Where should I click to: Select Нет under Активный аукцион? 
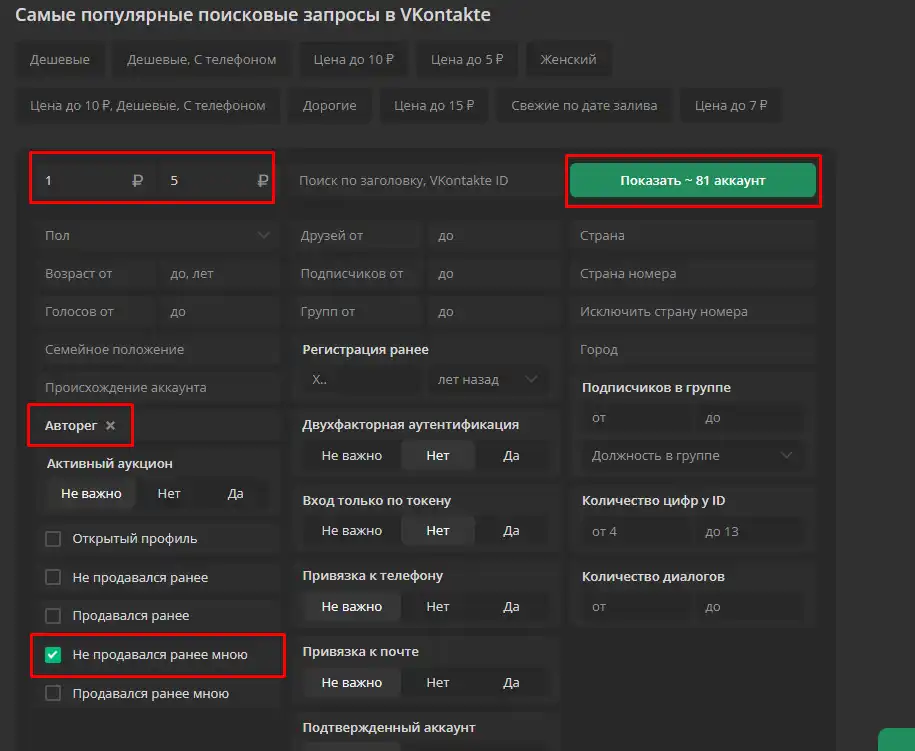[169, 494]
